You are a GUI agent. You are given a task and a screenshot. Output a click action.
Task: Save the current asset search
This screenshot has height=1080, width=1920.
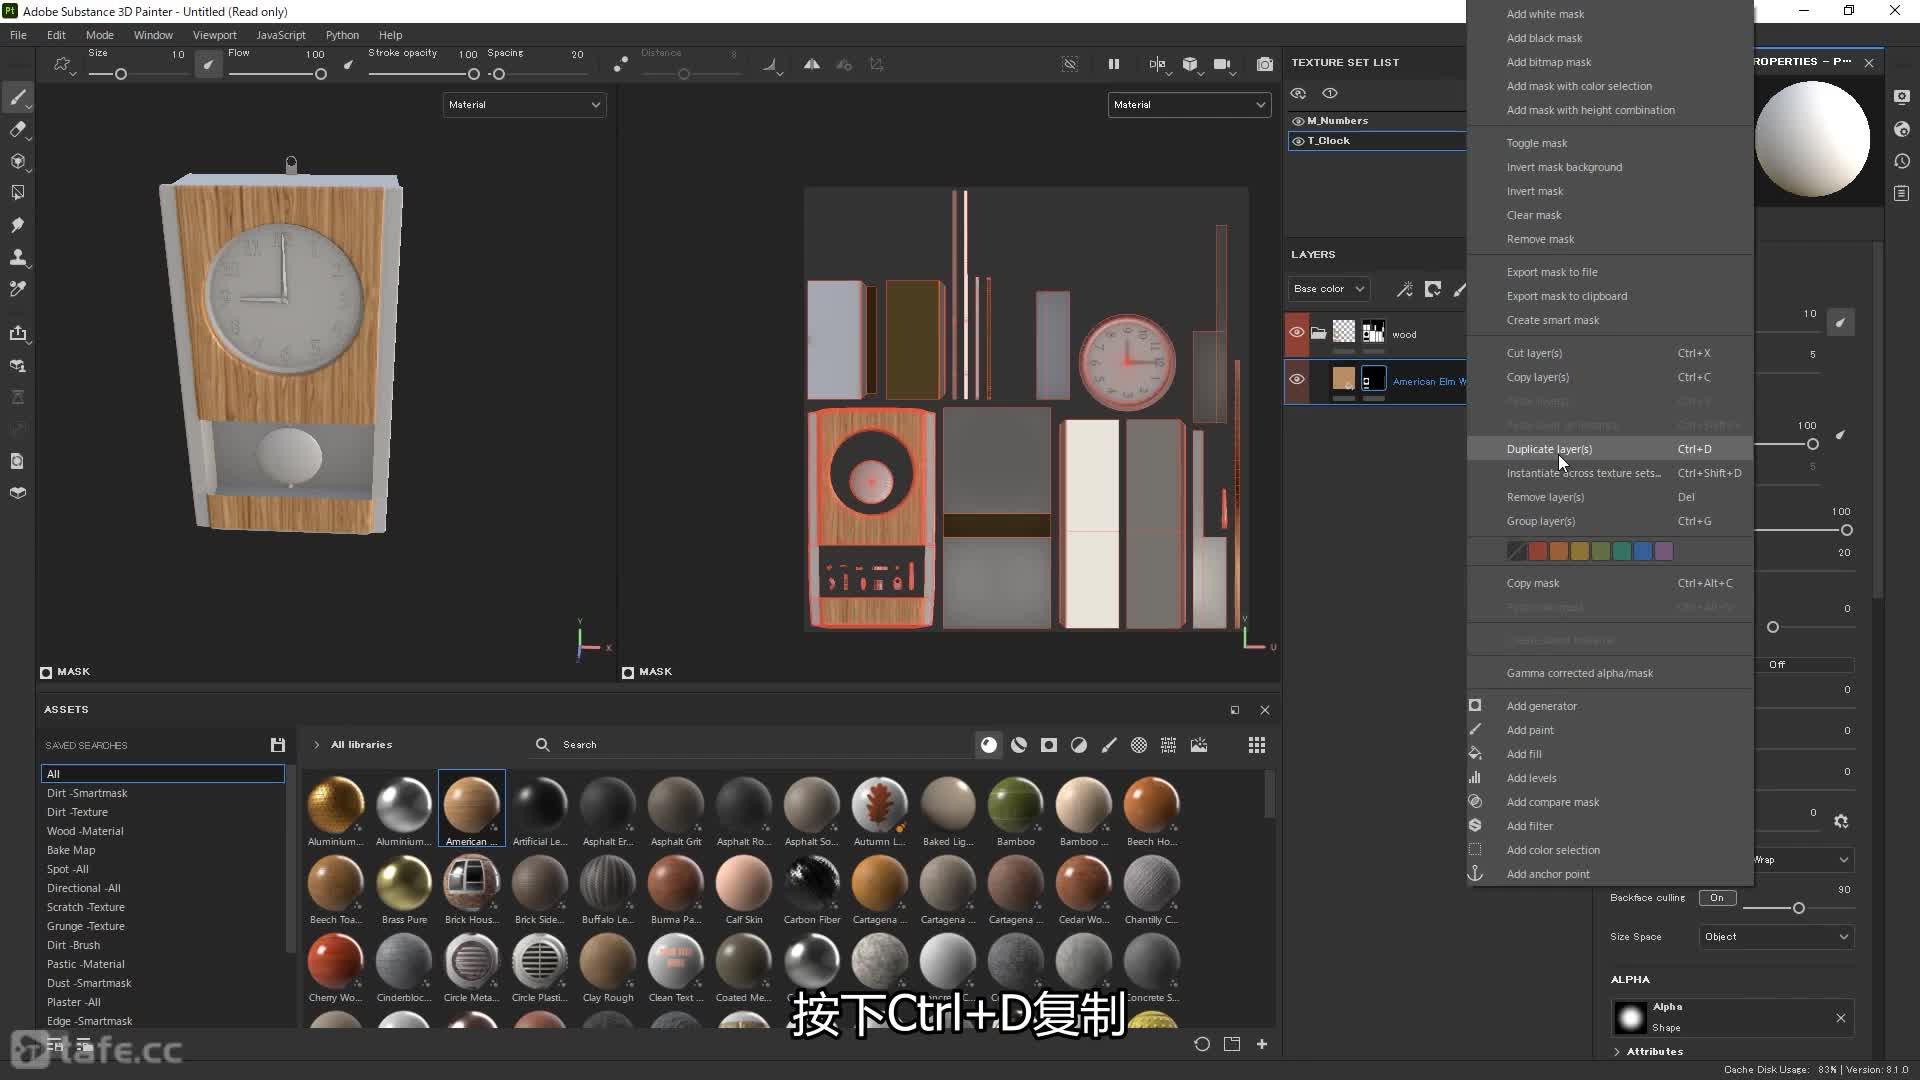point(278,745)
